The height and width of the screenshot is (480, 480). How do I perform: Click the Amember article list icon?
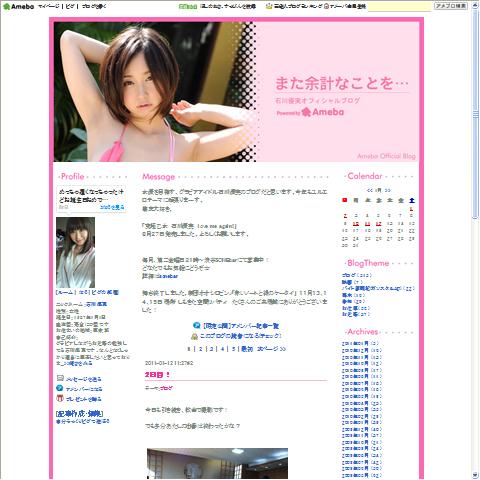pos(197,325)
